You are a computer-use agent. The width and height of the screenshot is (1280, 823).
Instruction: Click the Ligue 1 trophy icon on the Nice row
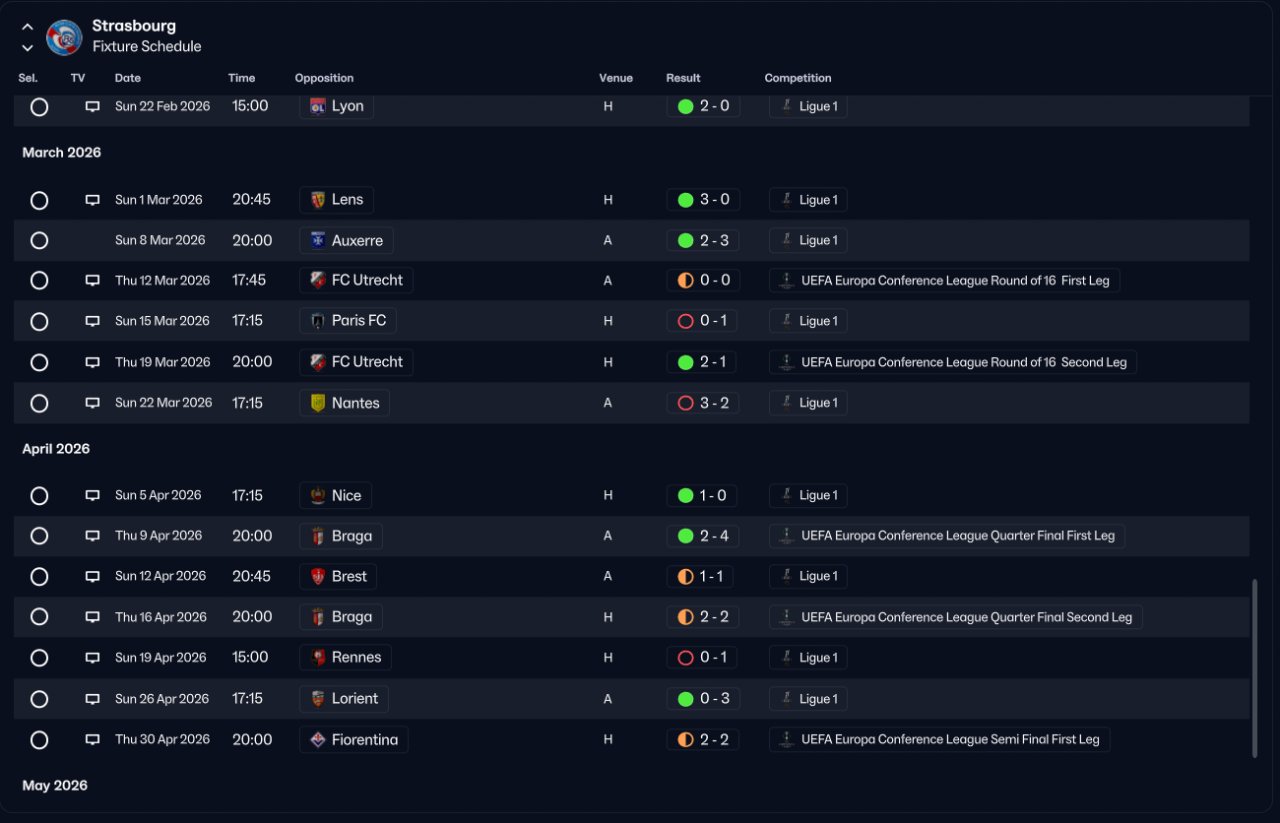point(787,495)
